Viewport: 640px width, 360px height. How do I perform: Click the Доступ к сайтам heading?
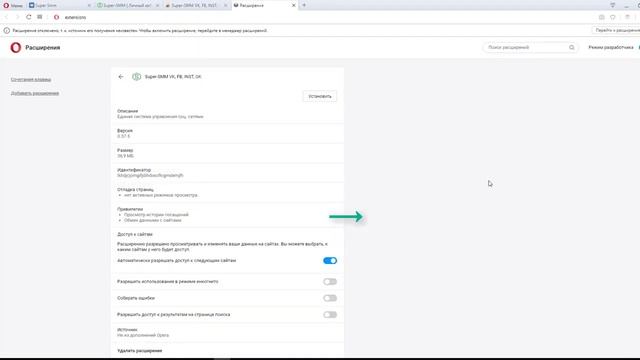coord(135,234)
